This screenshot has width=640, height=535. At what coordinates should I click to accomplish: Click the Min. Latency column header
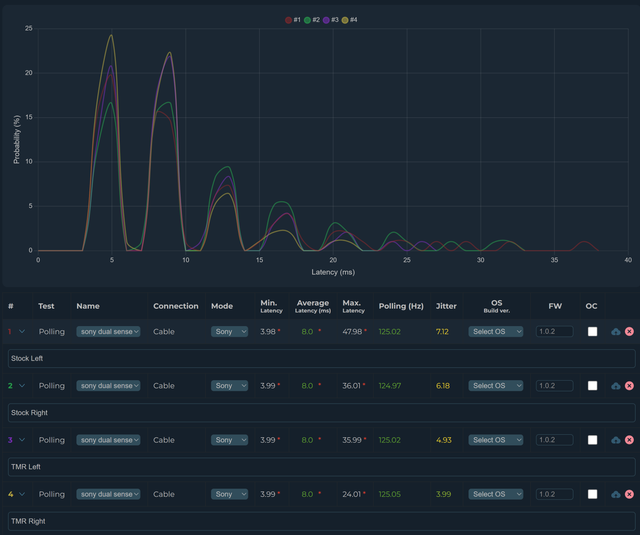(271, 306)
